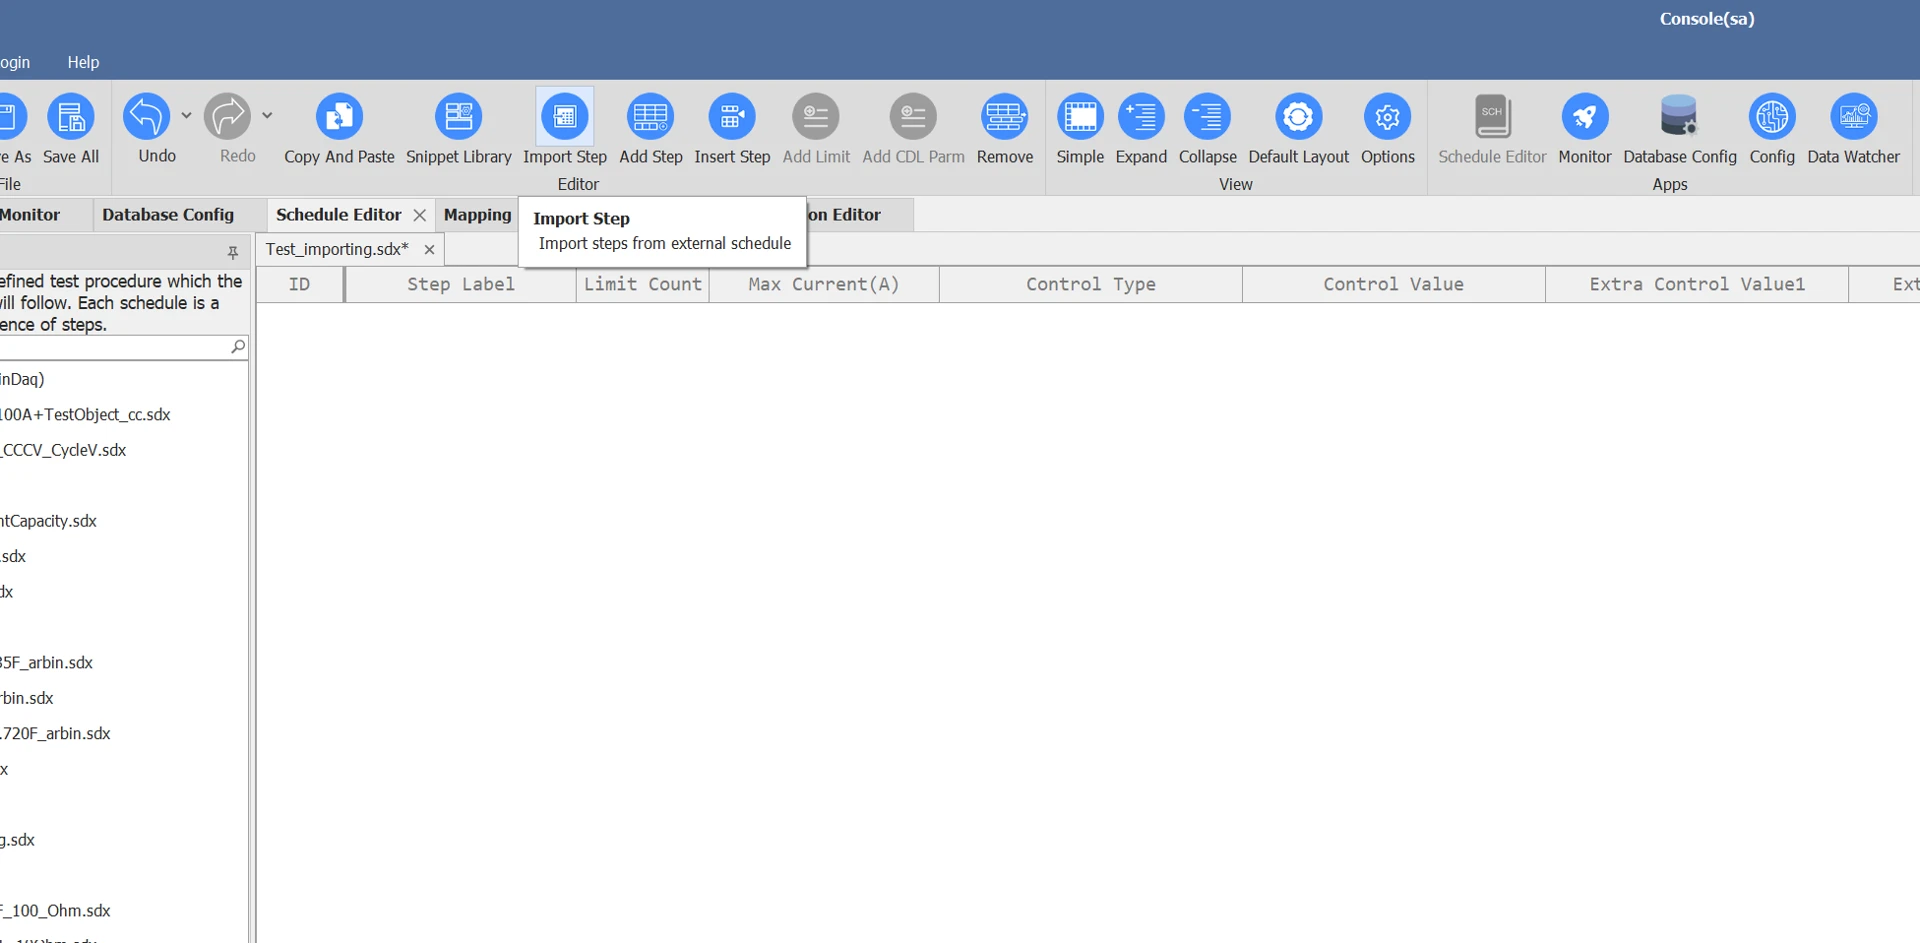Click the Save All icon
Screen dimensions: 1920x943
click(71, 117)
